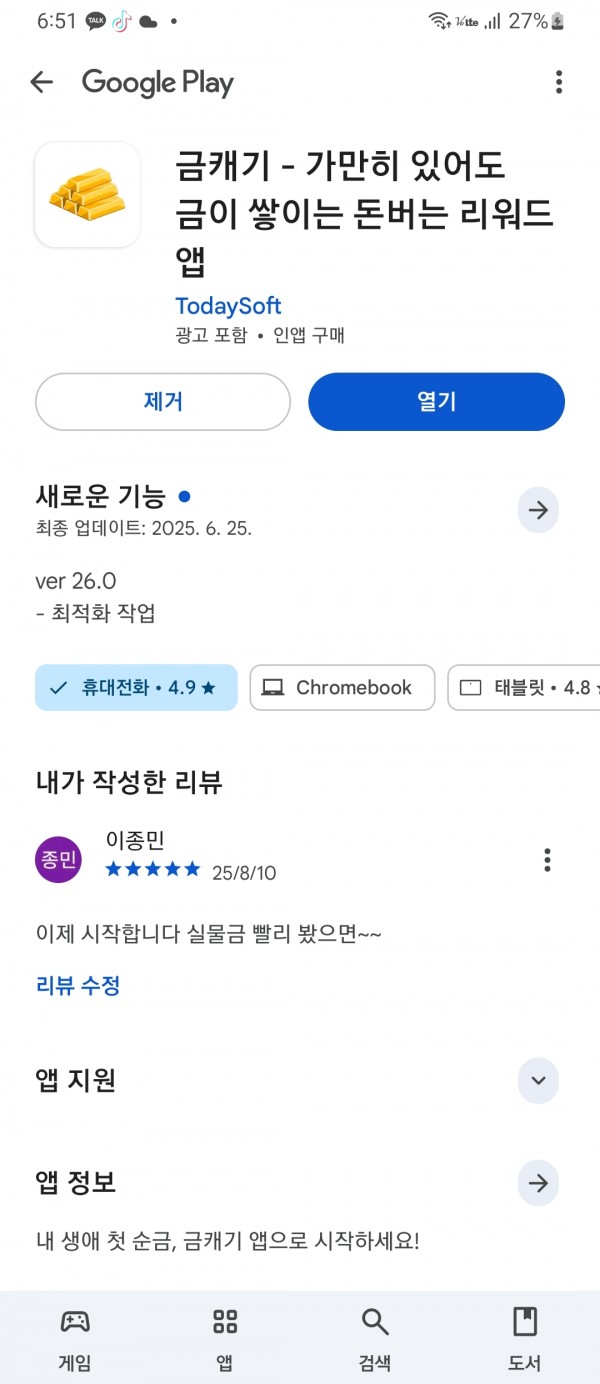This screenshot has height=1384, width=600.
Task: Switch to the 게임 games tab
Action: pyautogui.click(x=75, y=1338)
